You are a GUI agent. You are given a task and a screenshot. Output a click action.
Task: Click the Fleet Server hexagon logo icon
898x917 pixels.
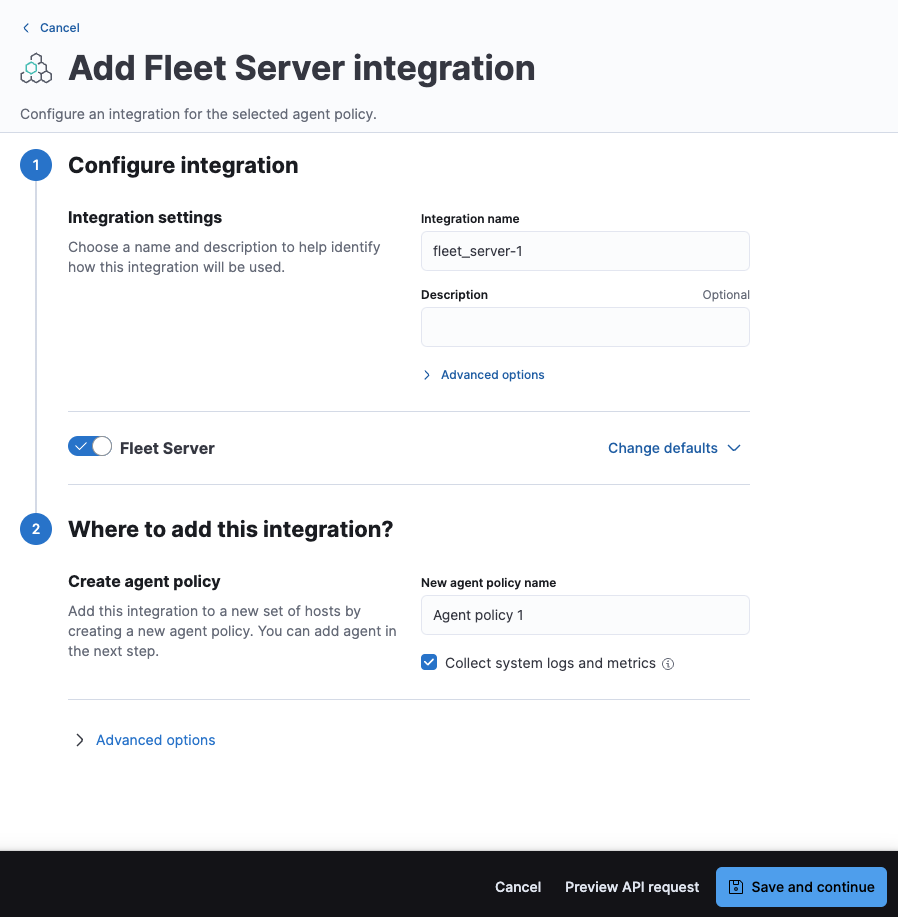click(35, 68)
